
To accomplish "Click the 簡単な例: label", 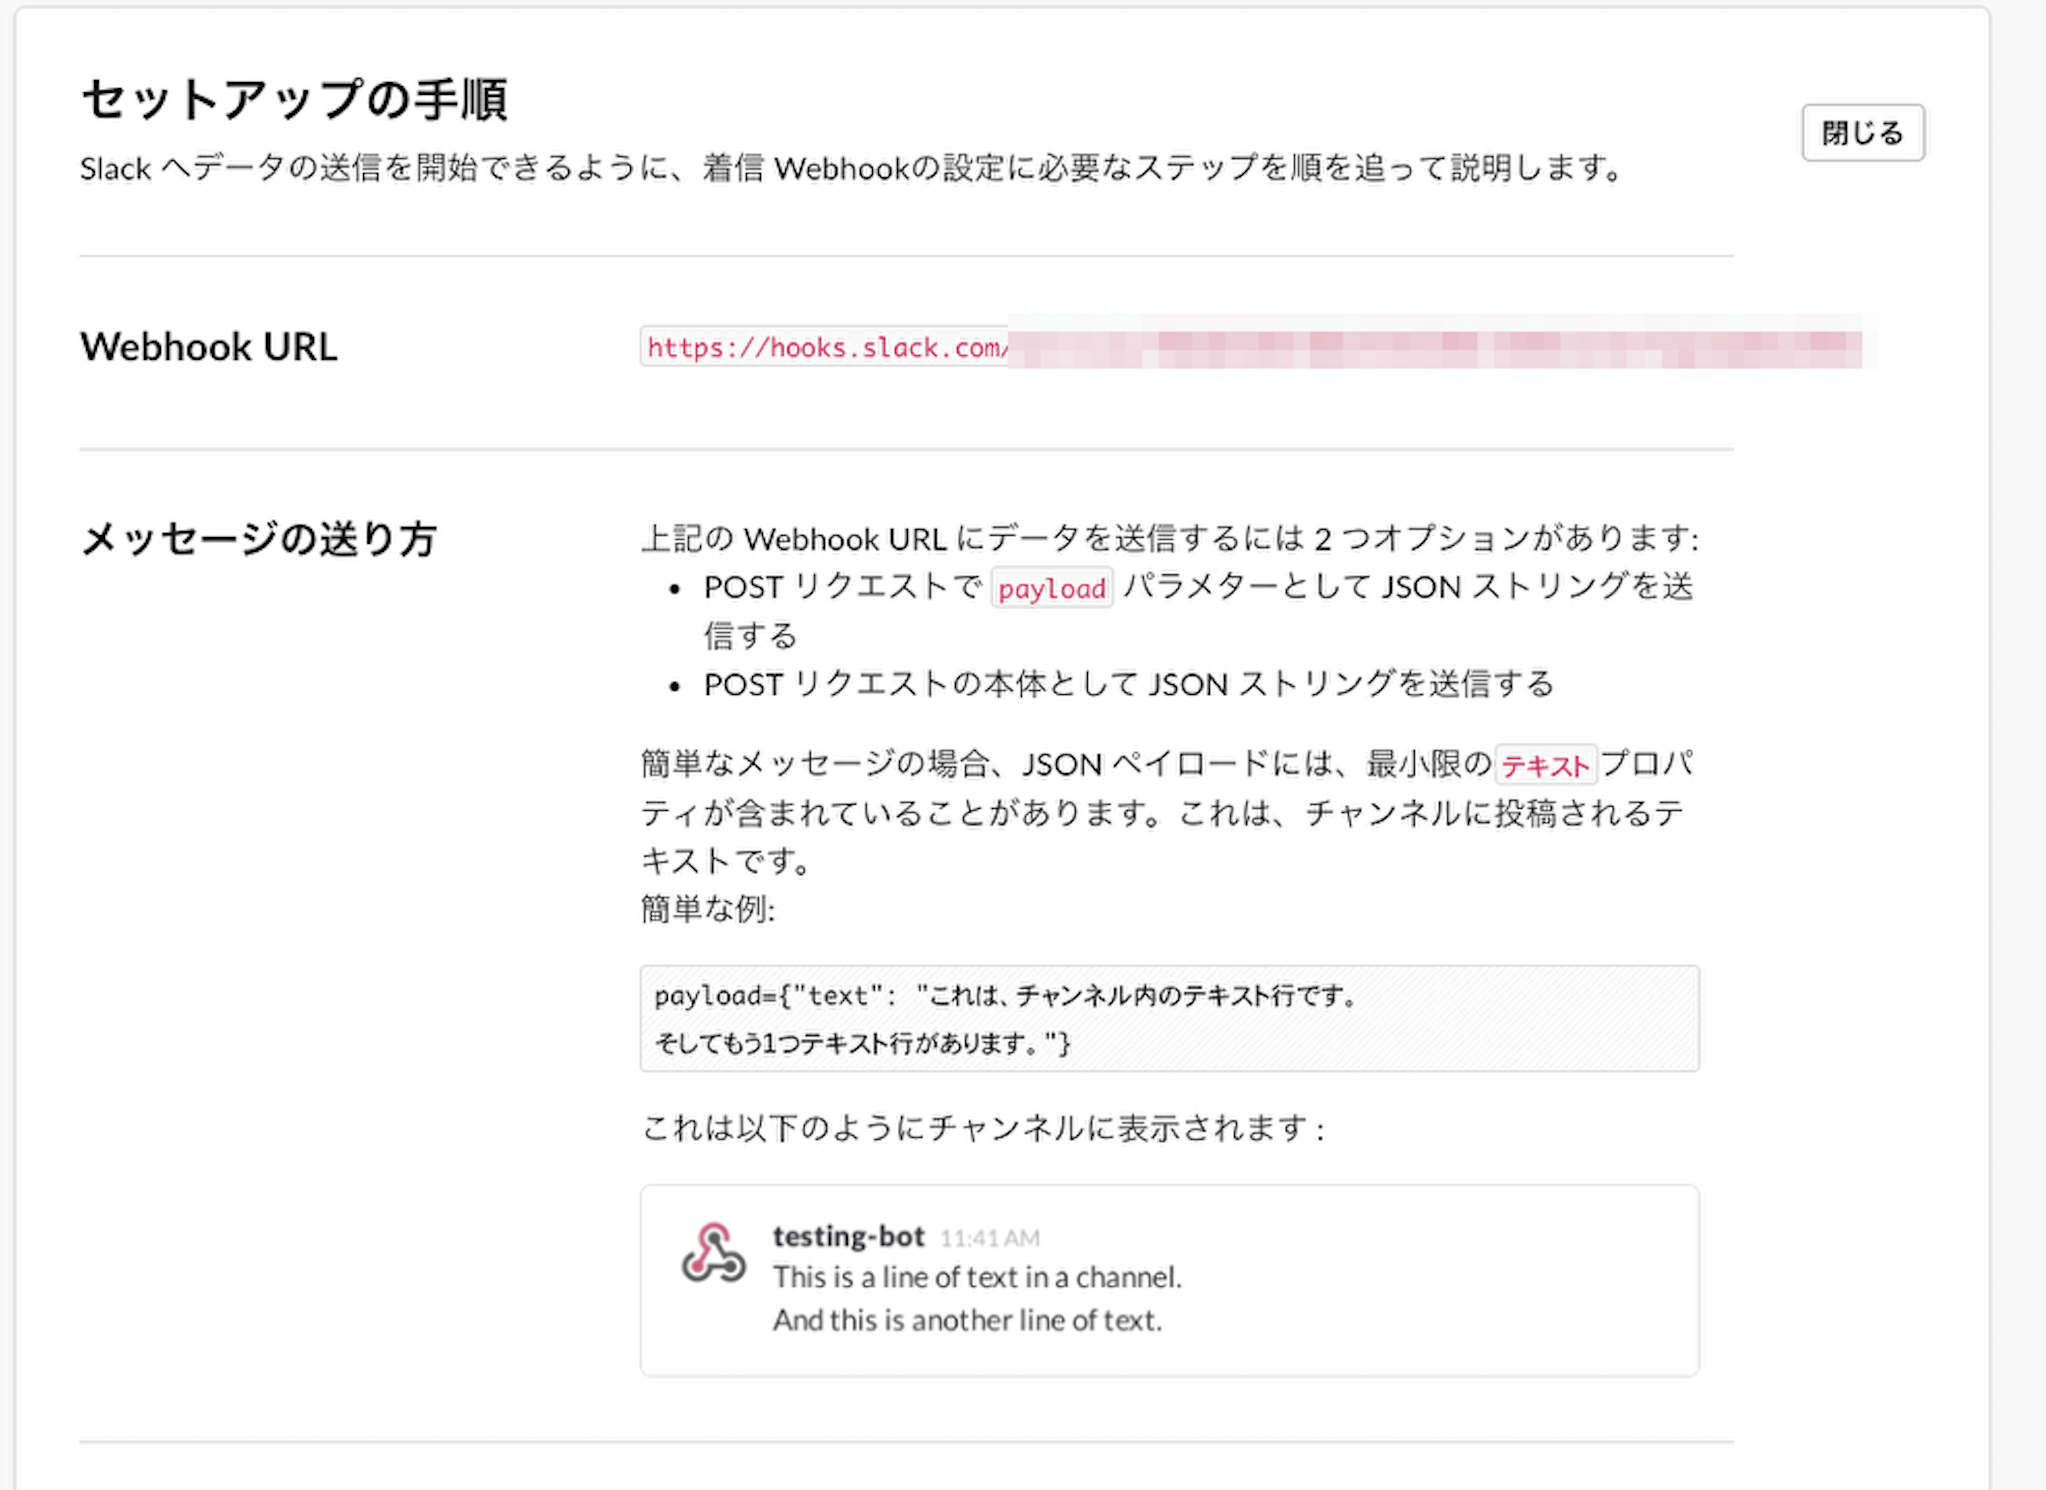I will pyautogui.click(x=707, y=909).
